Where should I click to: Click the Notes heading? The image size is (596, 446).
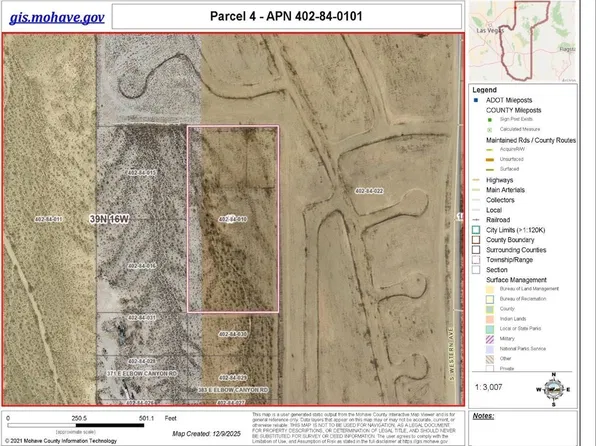click(483, 416)
